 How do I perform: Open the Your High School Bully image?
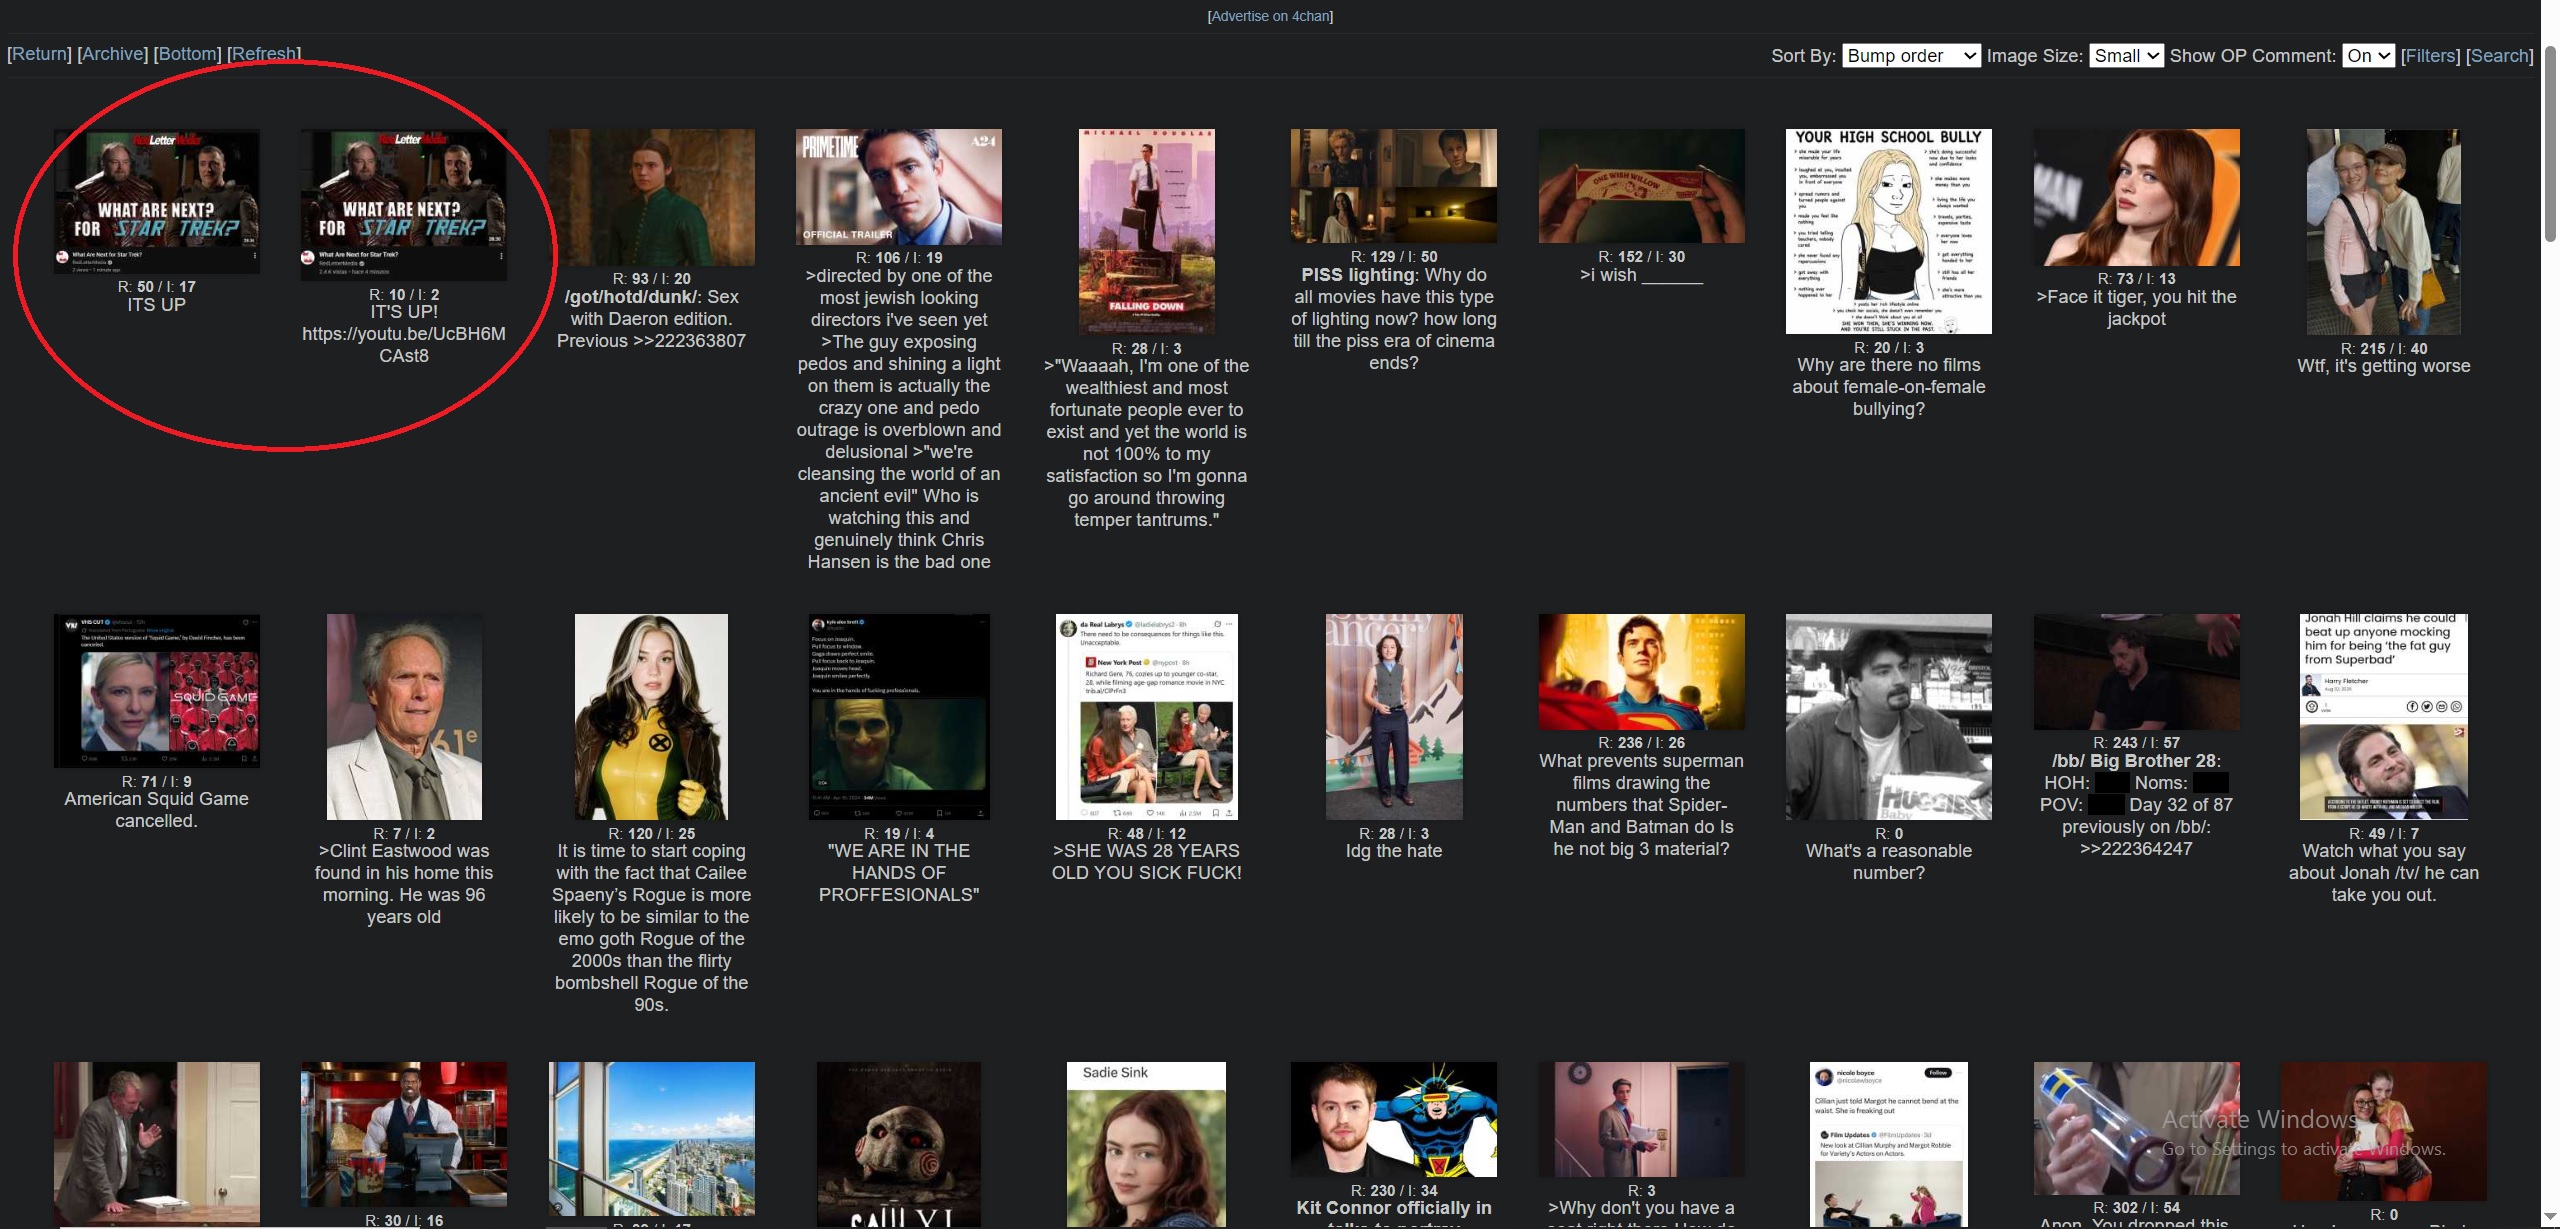1889,232
